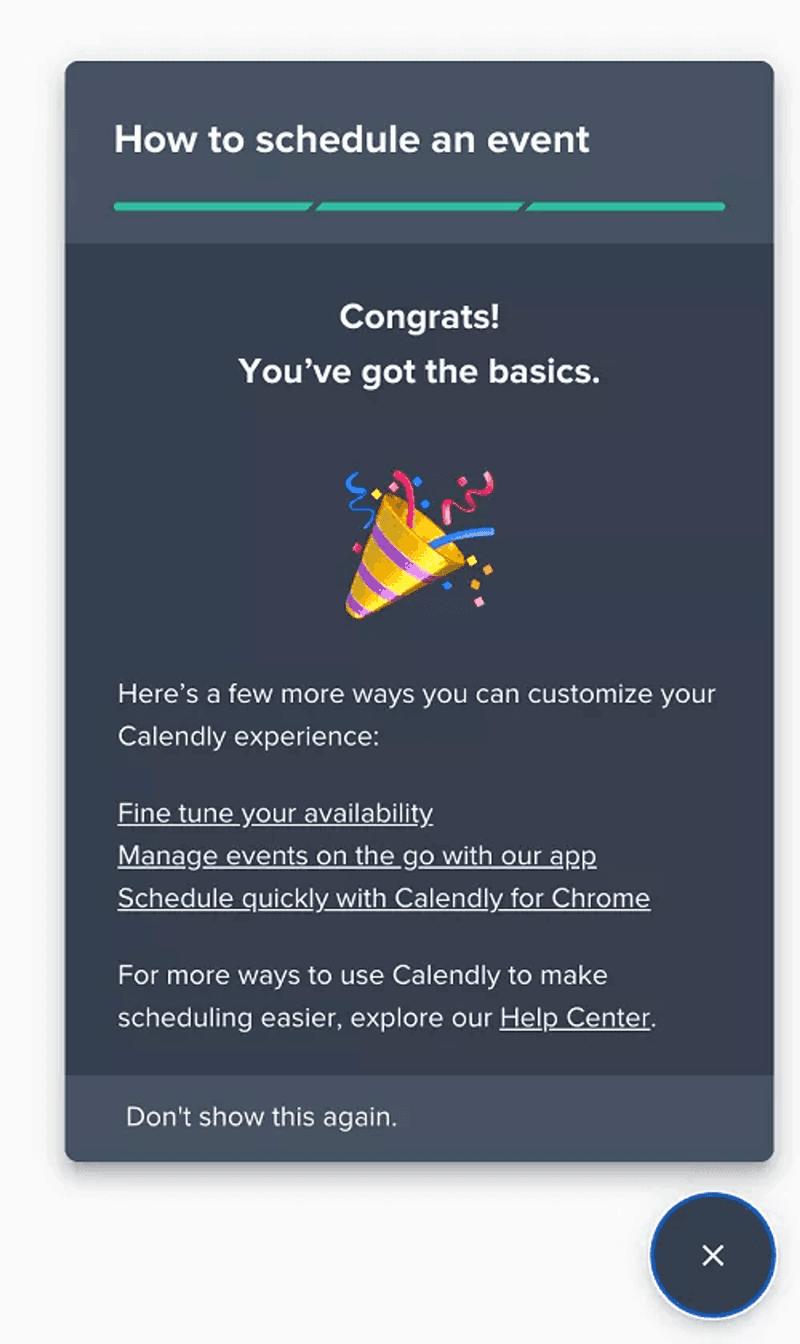800x1344 pixels.
Task: Click the underlined availability link text
Action: 275,813
